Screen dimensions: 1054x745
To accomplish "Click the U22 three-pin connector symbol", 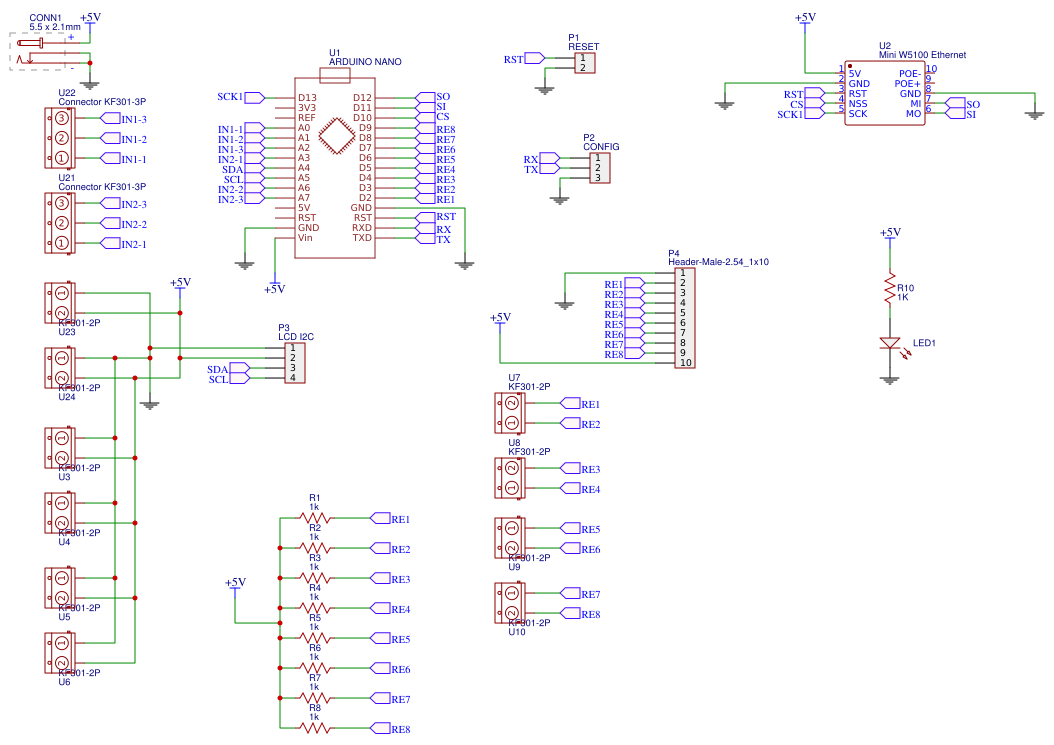I will click(x=58, y=138).
